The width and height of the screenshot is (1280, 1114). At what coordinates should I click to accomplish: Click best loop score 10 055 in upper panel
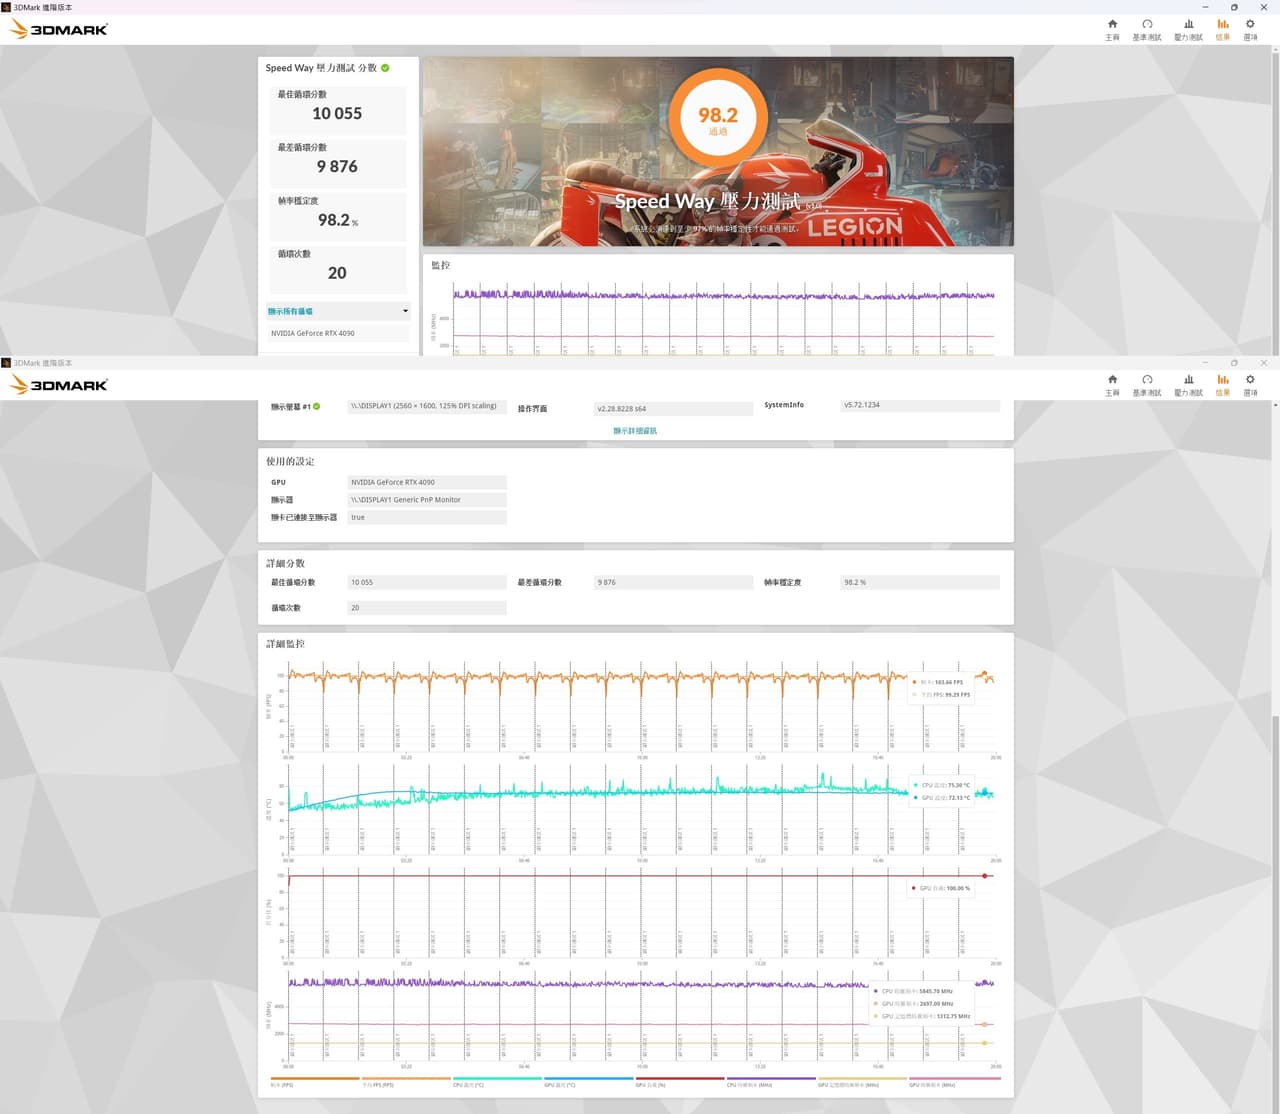click(337, 114)
